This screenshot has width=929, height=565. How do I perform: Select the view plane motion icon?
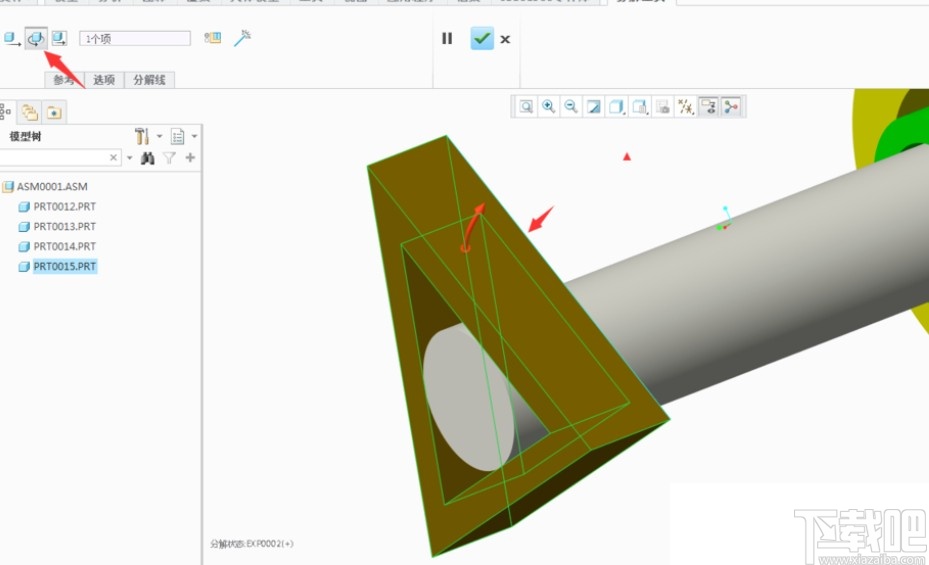point(60,38)
